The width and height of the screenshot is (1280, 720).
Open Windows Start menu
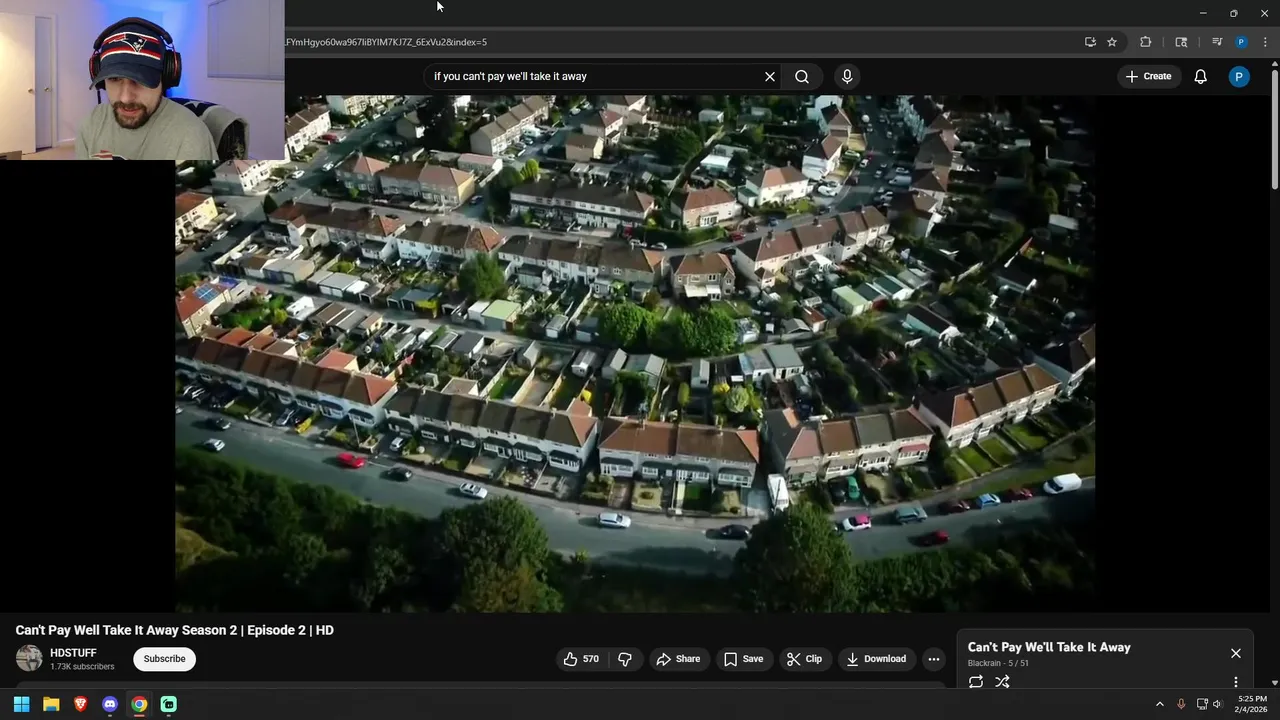(x=21, y=704)
